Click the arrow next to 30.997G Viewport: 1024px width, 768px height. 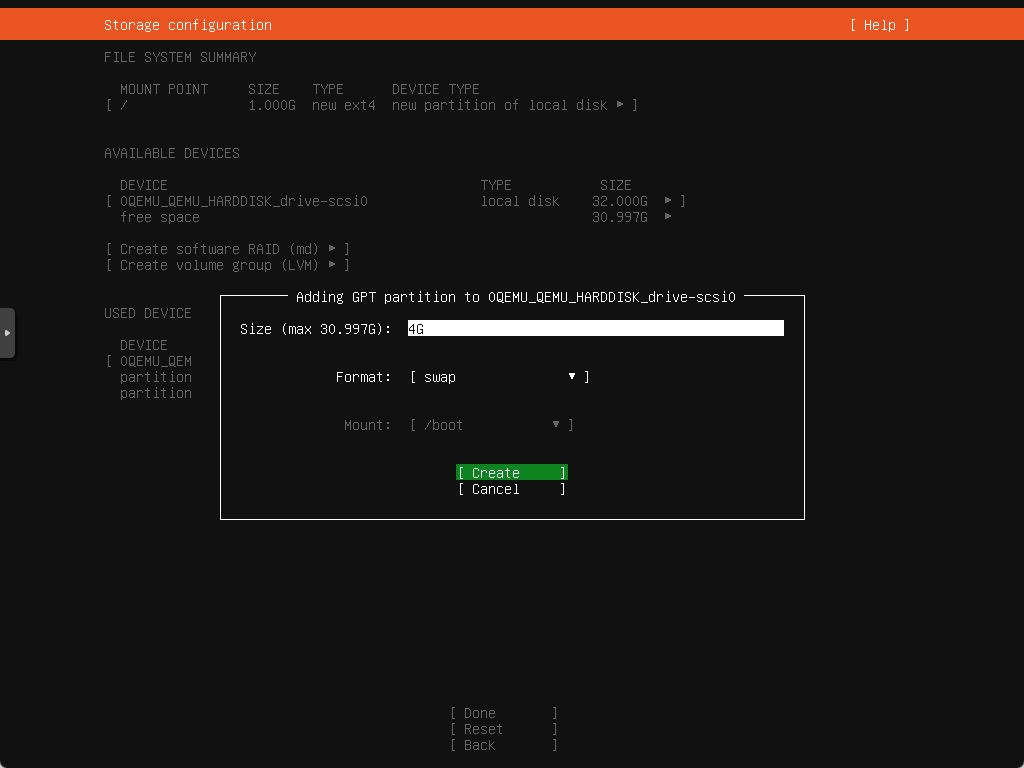(668, 217)
